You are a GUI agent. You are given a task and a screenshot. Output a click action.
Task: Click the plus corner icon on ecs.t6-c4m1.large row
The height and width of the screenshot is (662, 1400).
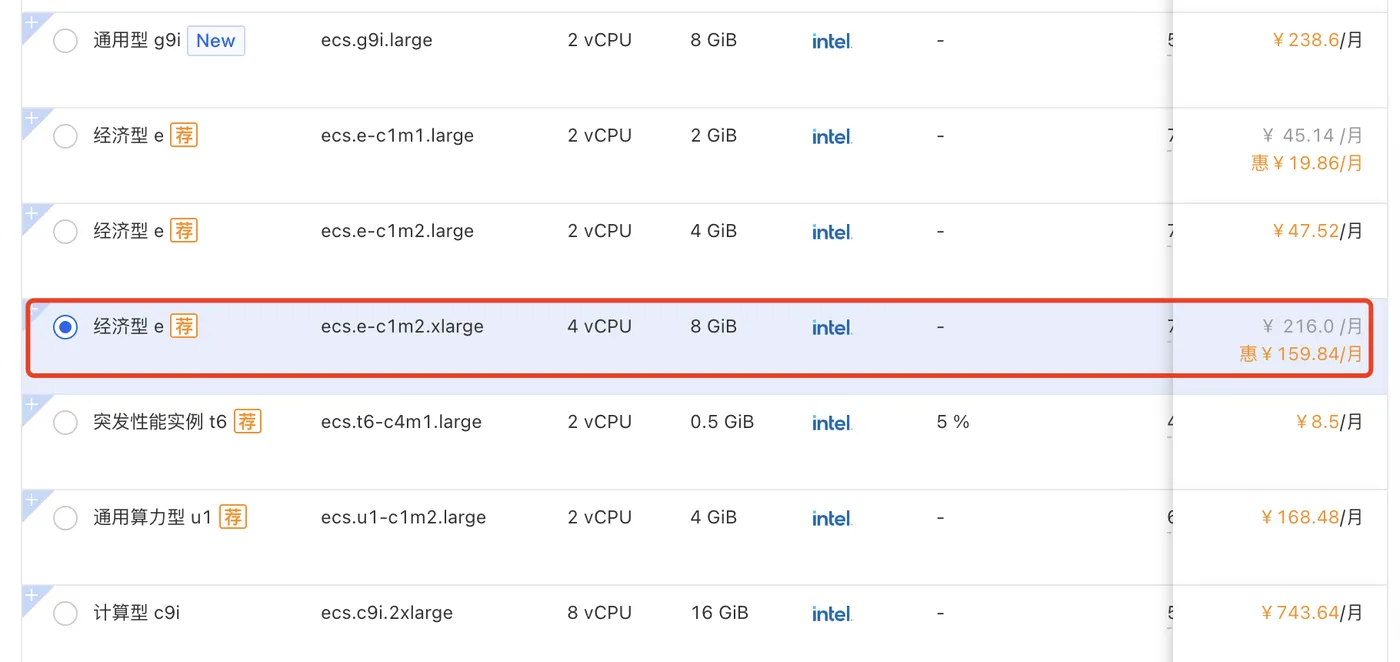click(32, 405)
